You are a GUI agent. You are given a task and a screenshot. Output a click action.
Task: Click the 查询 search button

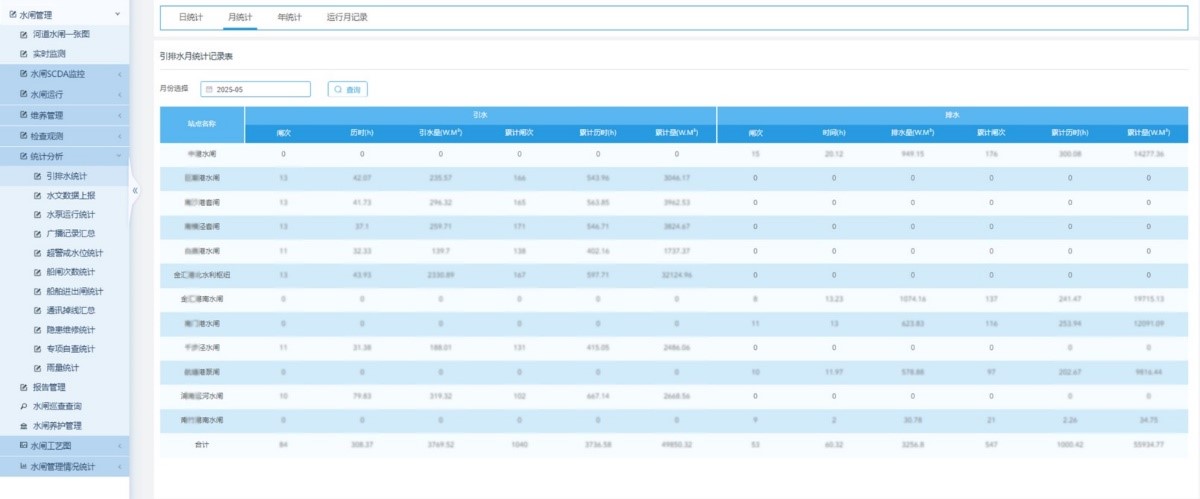[x=348, y=89]
